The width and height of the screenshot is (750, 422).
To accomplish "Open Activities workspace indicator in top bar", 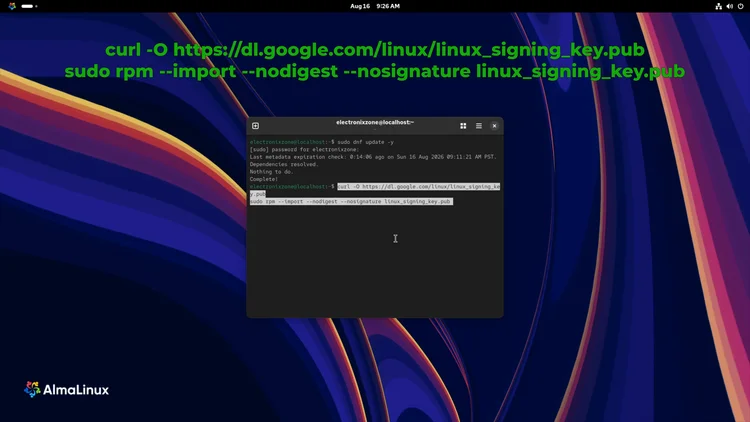I will click(x=29, y=6).
